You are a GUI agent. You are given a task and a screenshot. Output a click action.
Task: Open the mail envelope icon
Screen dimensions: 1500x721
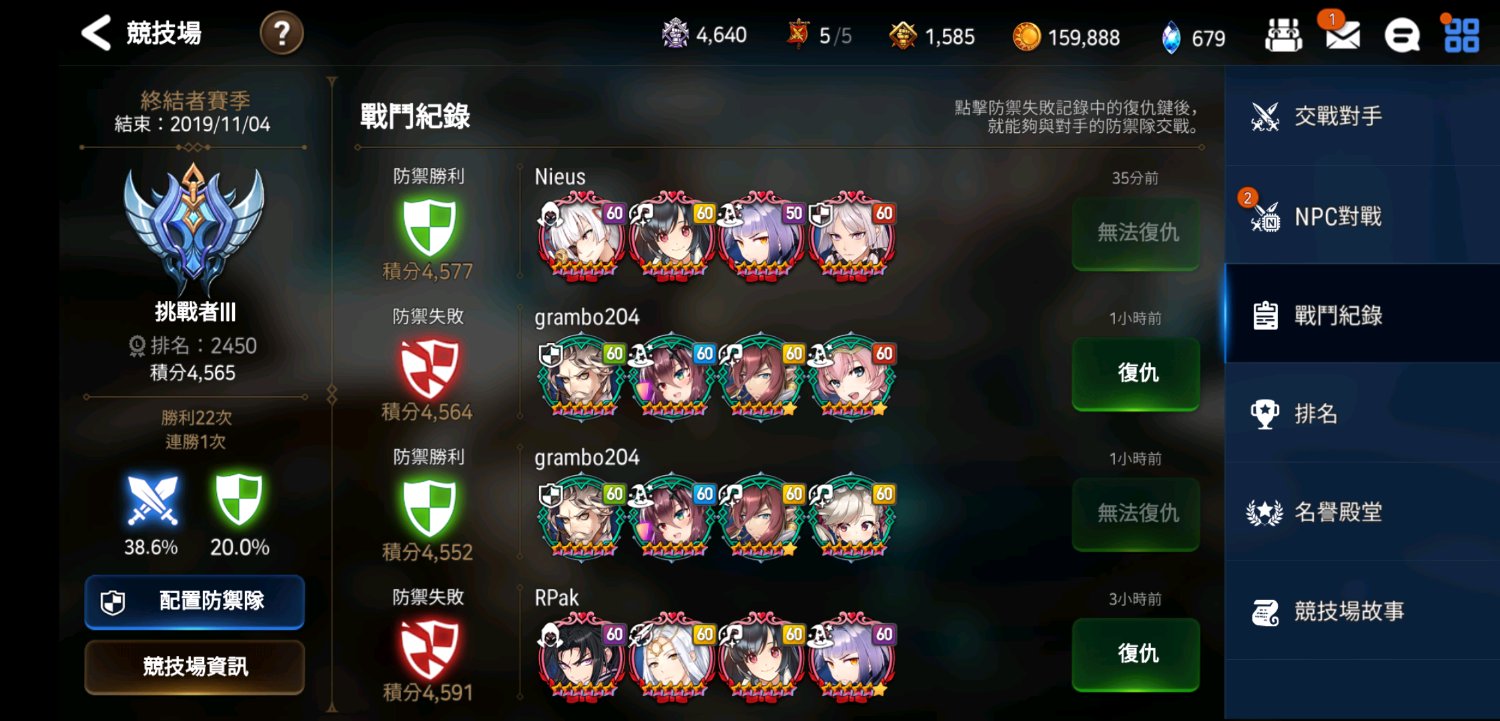pyautogui.click(x=1342, y=35)
